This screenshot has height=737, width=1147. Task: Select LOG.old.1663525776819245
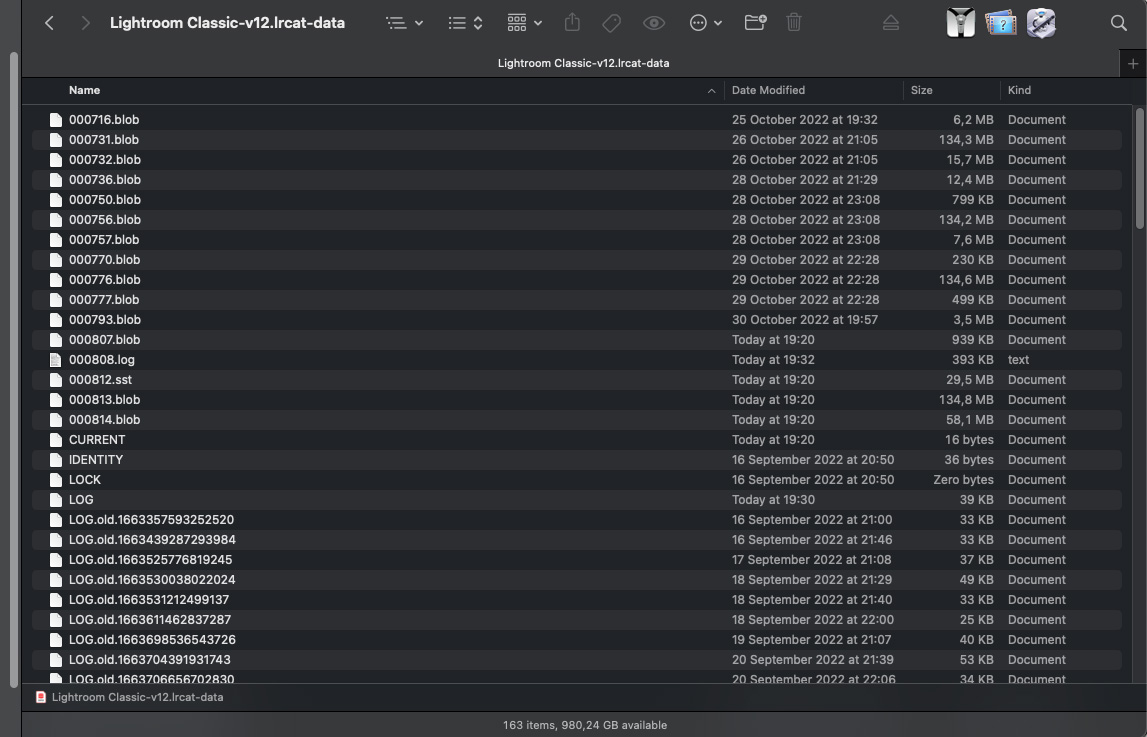click(x=577, y=559)
